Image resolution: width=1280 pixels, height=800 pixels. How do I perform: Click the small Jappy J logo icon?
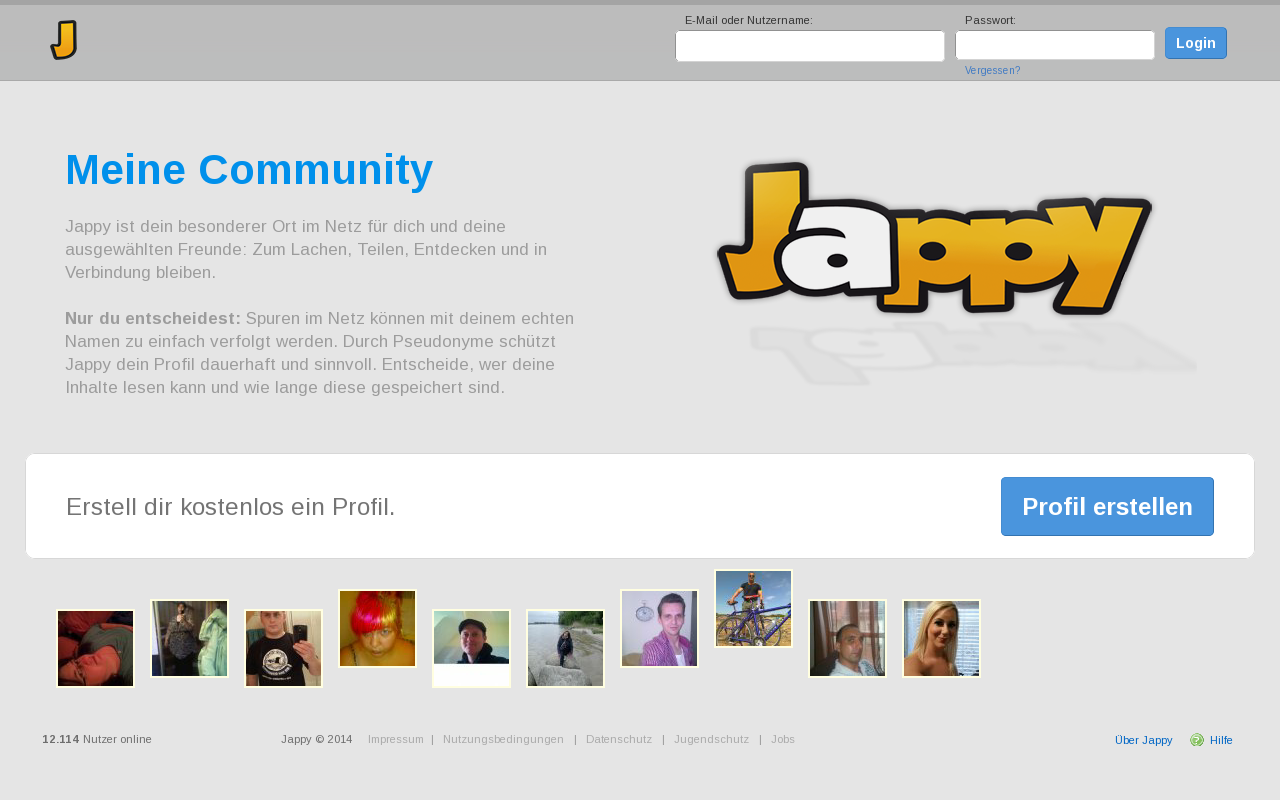coord(64,40)
